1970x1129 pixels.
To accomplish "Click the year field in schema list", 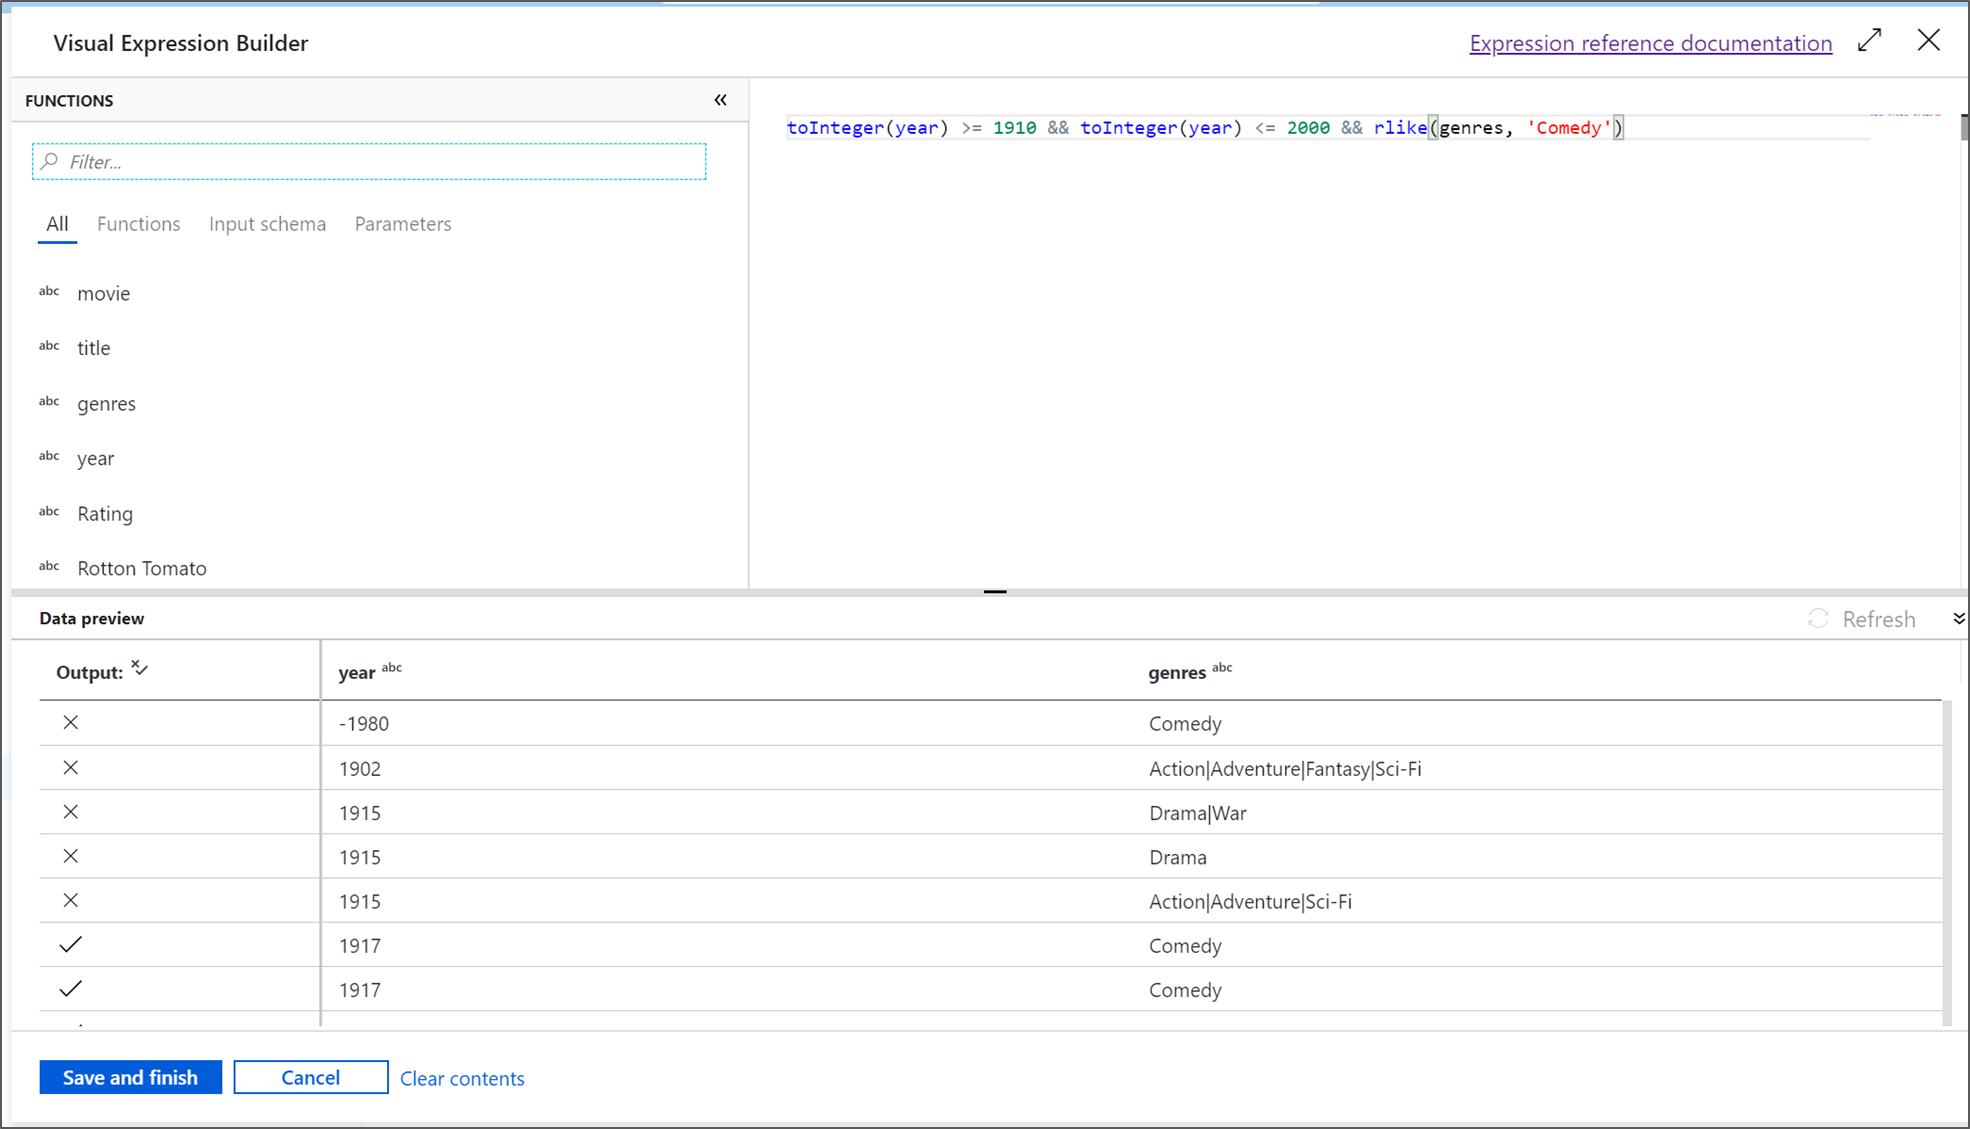I will pos(95,458).
